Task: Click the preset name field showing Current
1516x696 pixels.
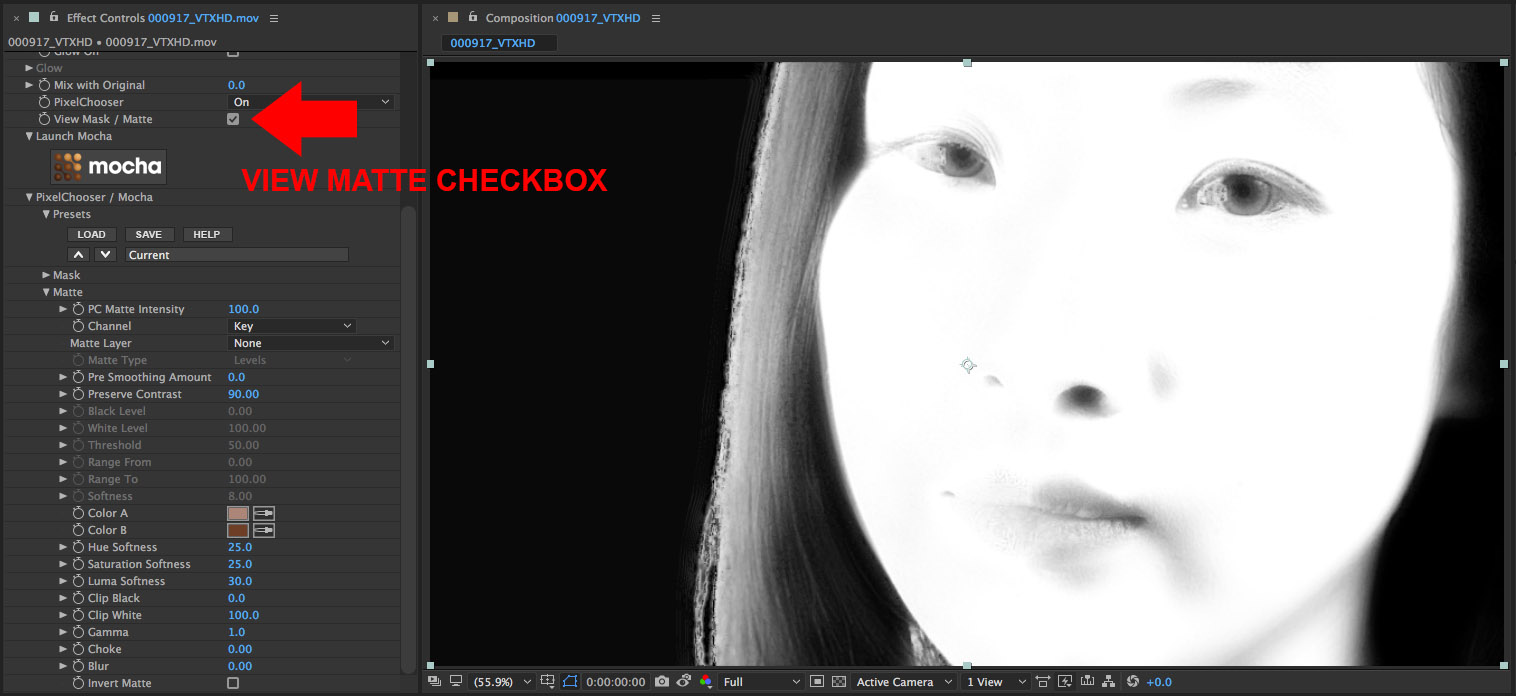Action: (x=237, y=255)
